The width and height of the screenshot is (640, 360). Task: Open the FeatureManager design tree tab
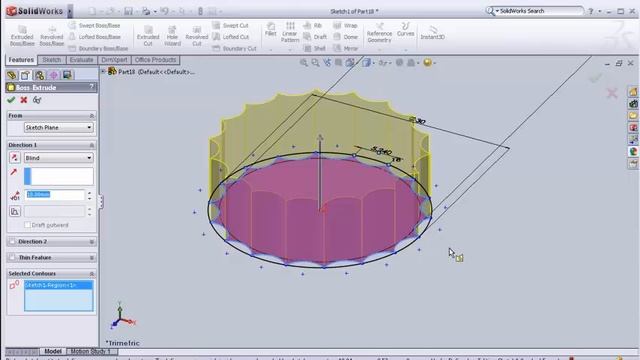(x=11, y=75)
